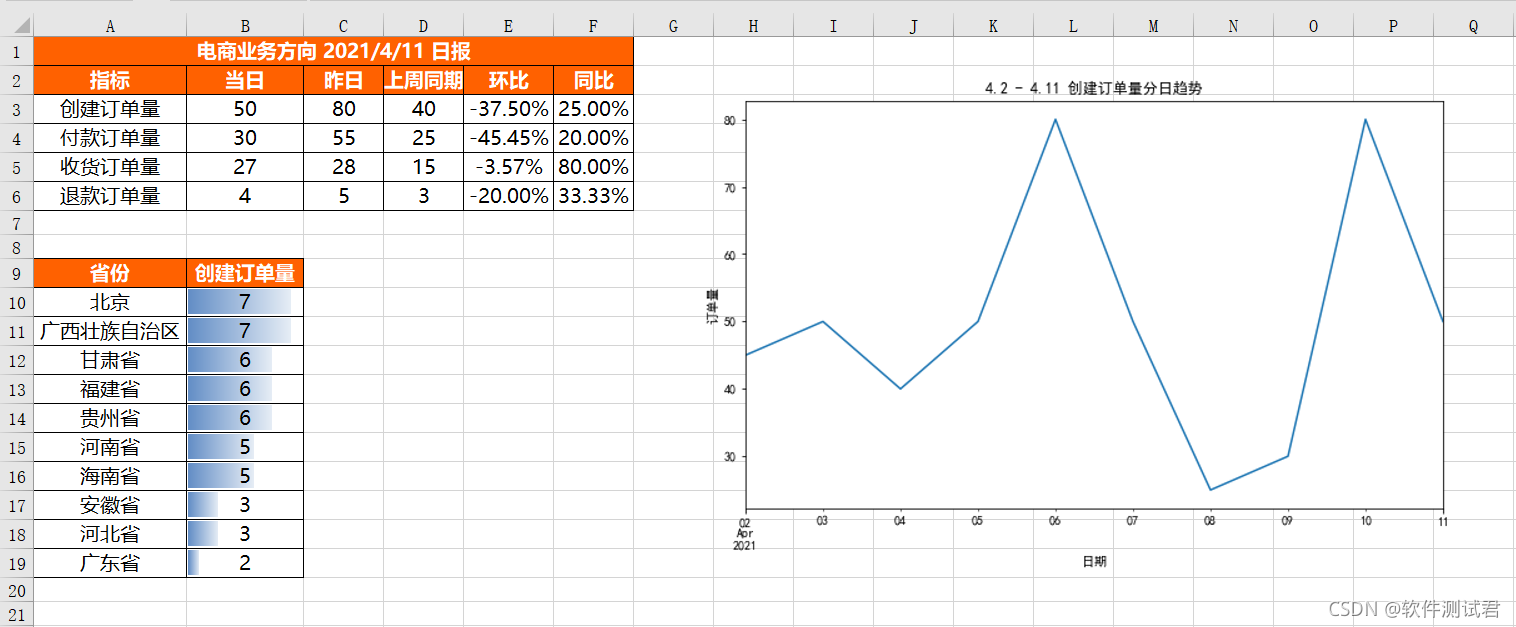Select column G header

673,27
